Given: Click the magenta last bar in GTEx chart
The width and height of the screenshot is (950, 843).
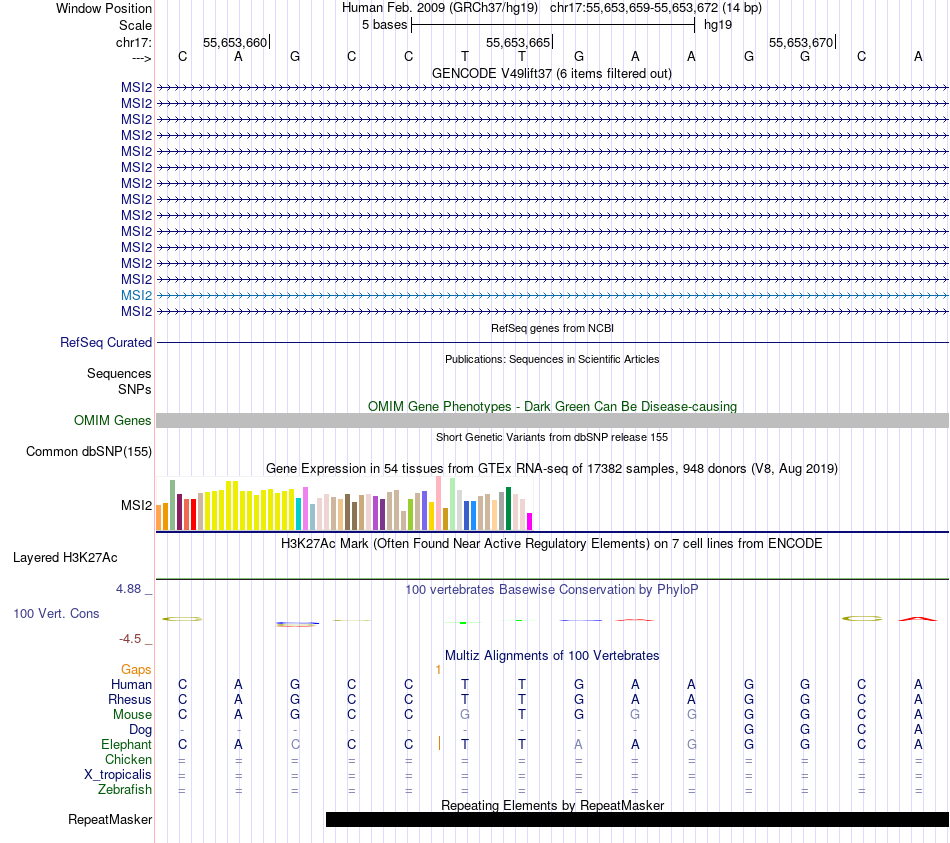Looking at the screenshot, I should (529, 522).
